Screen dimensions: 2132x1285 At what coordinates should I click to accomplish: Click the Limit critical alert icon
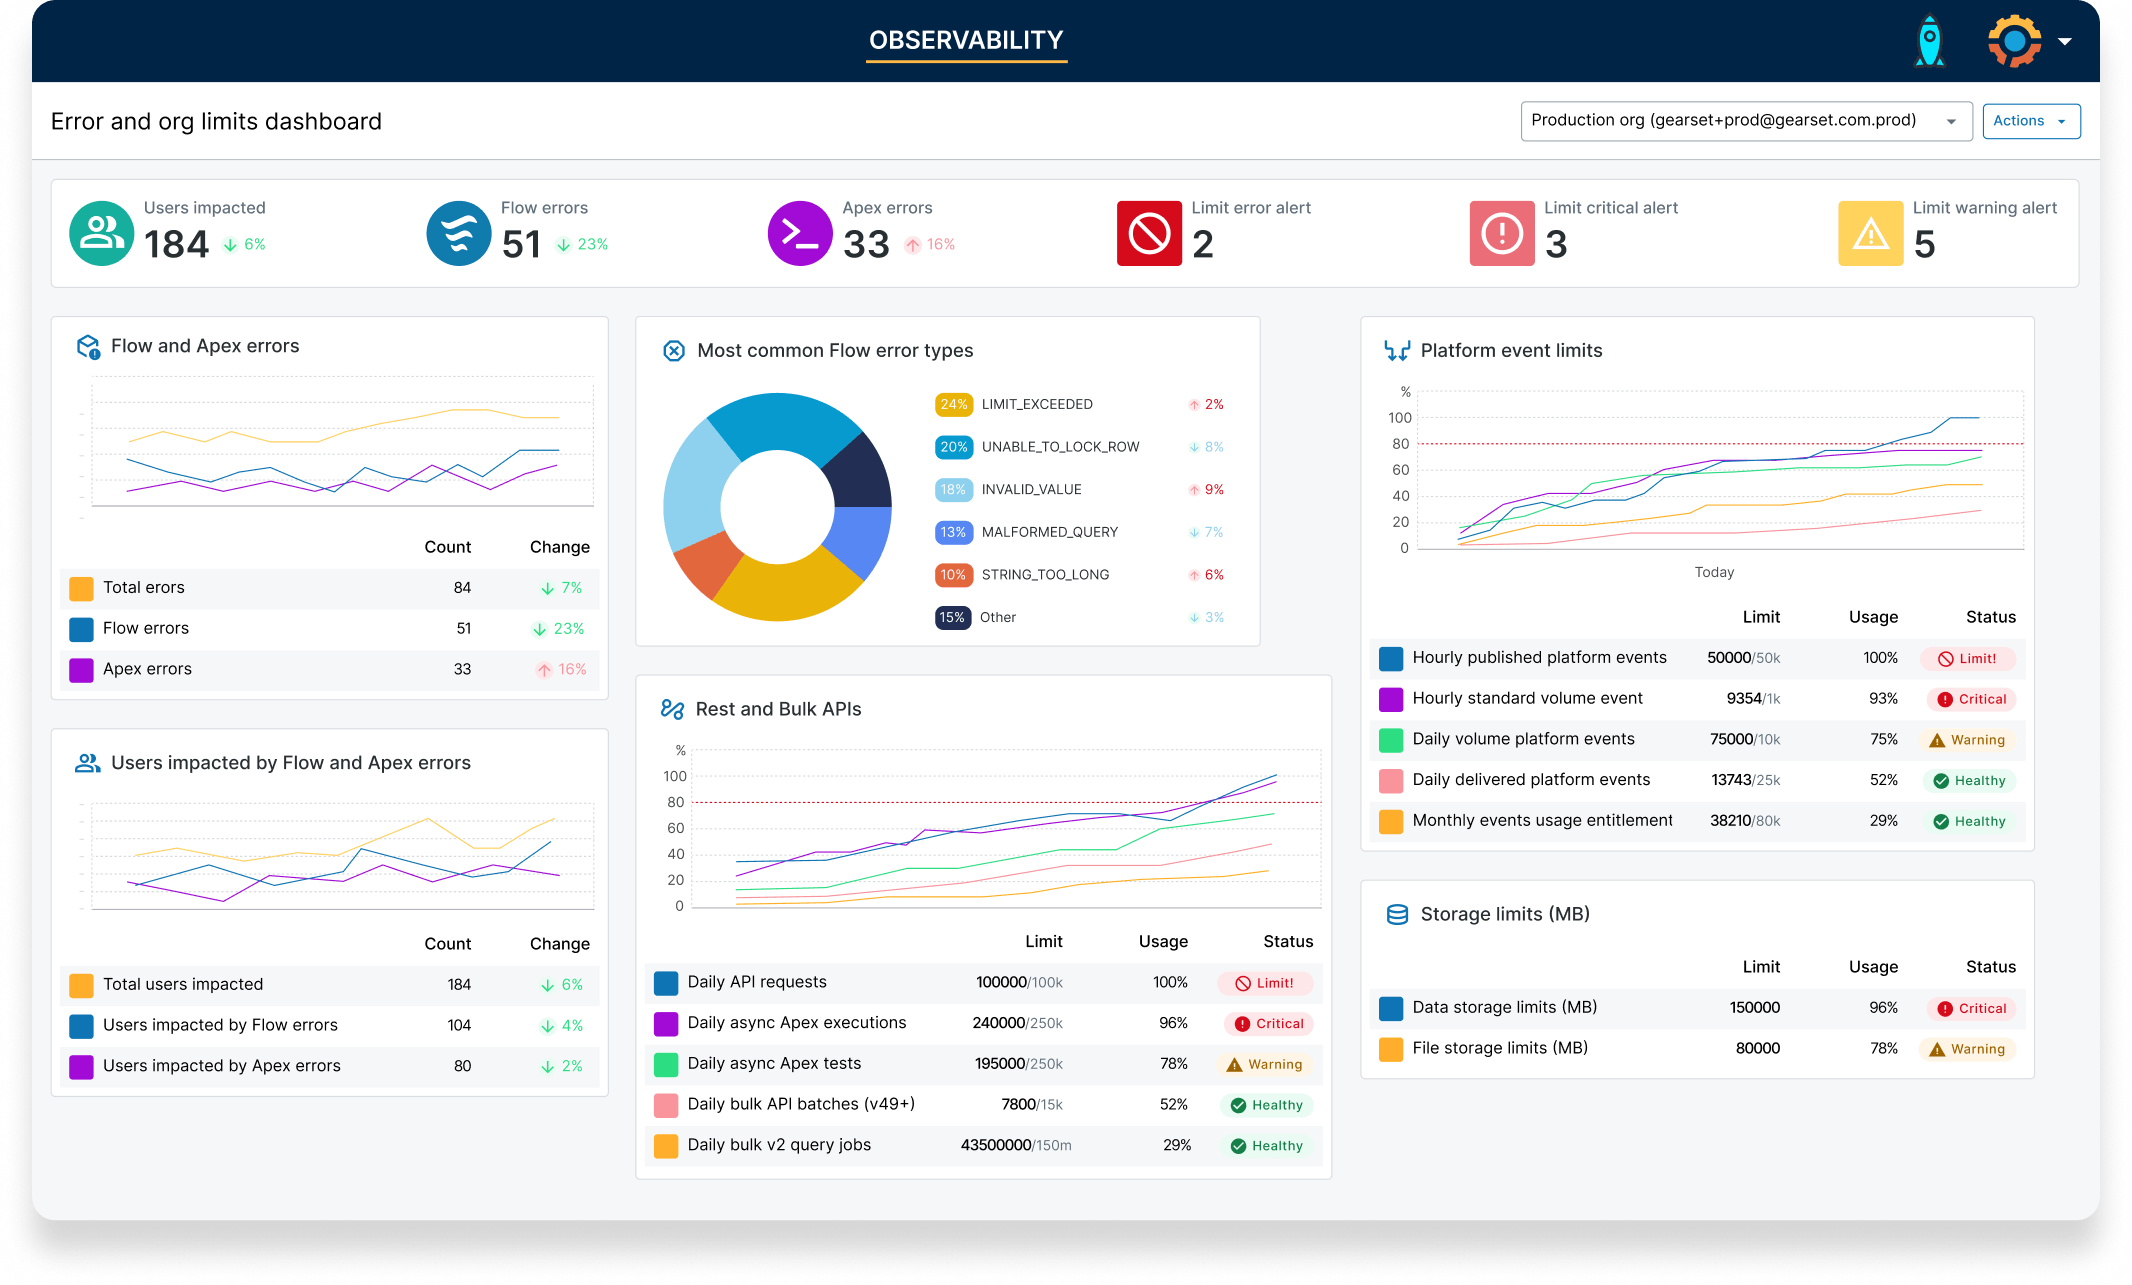(1501, 233)
